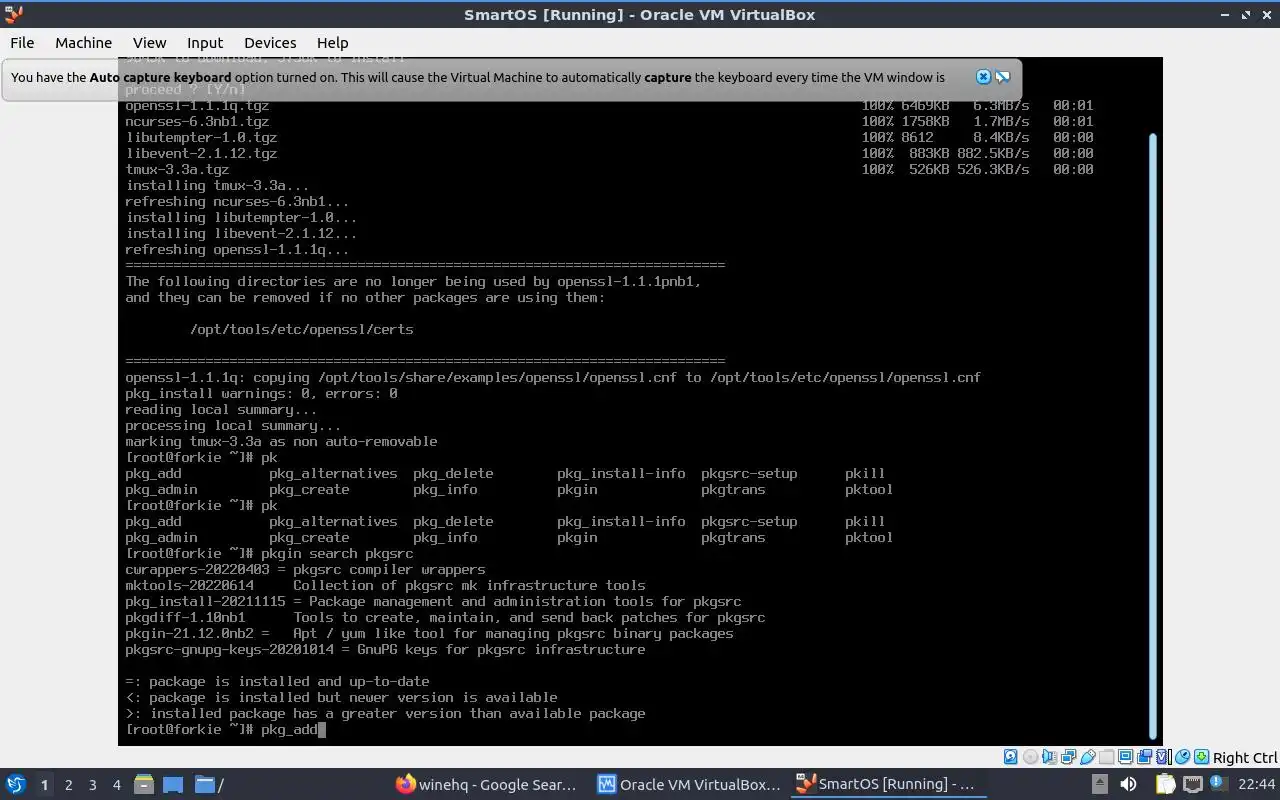Open the removable media eject tray icon
The height and width of the screenshot is (800, 1280).
click(x=1100, y=784)
